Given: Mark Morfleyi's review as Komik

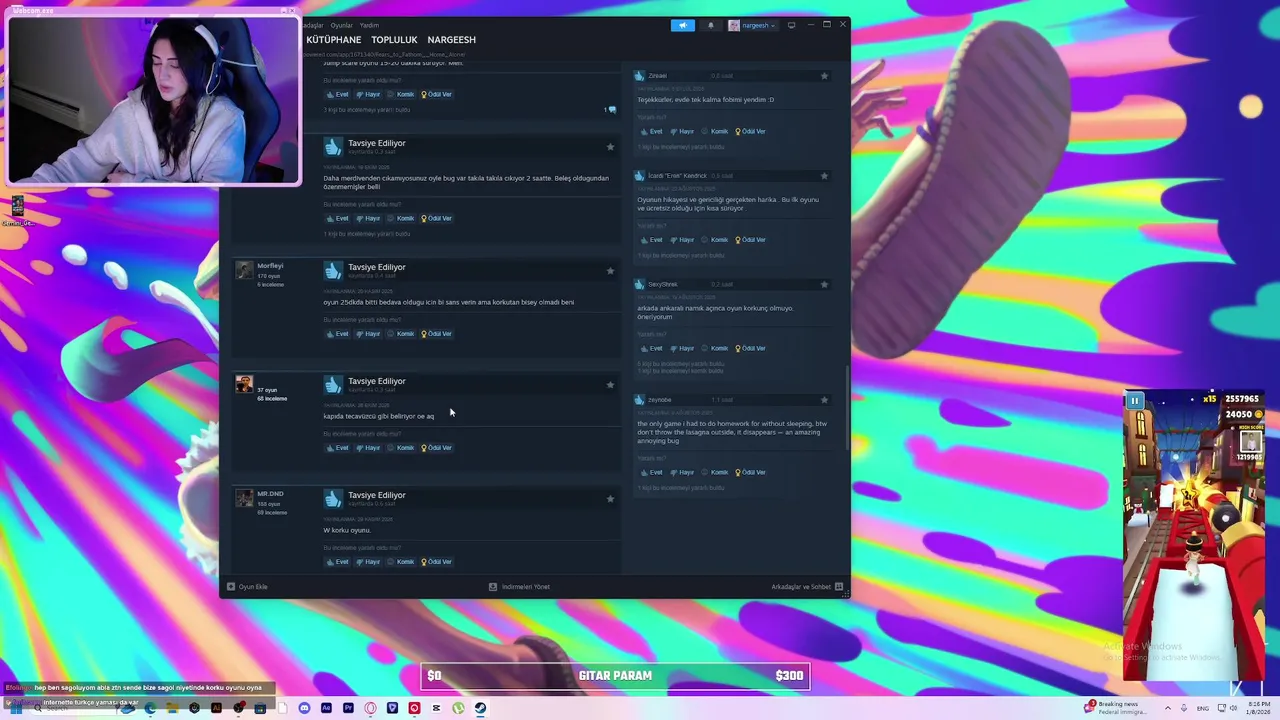Looking at the screenshot, I should (401, 334).
